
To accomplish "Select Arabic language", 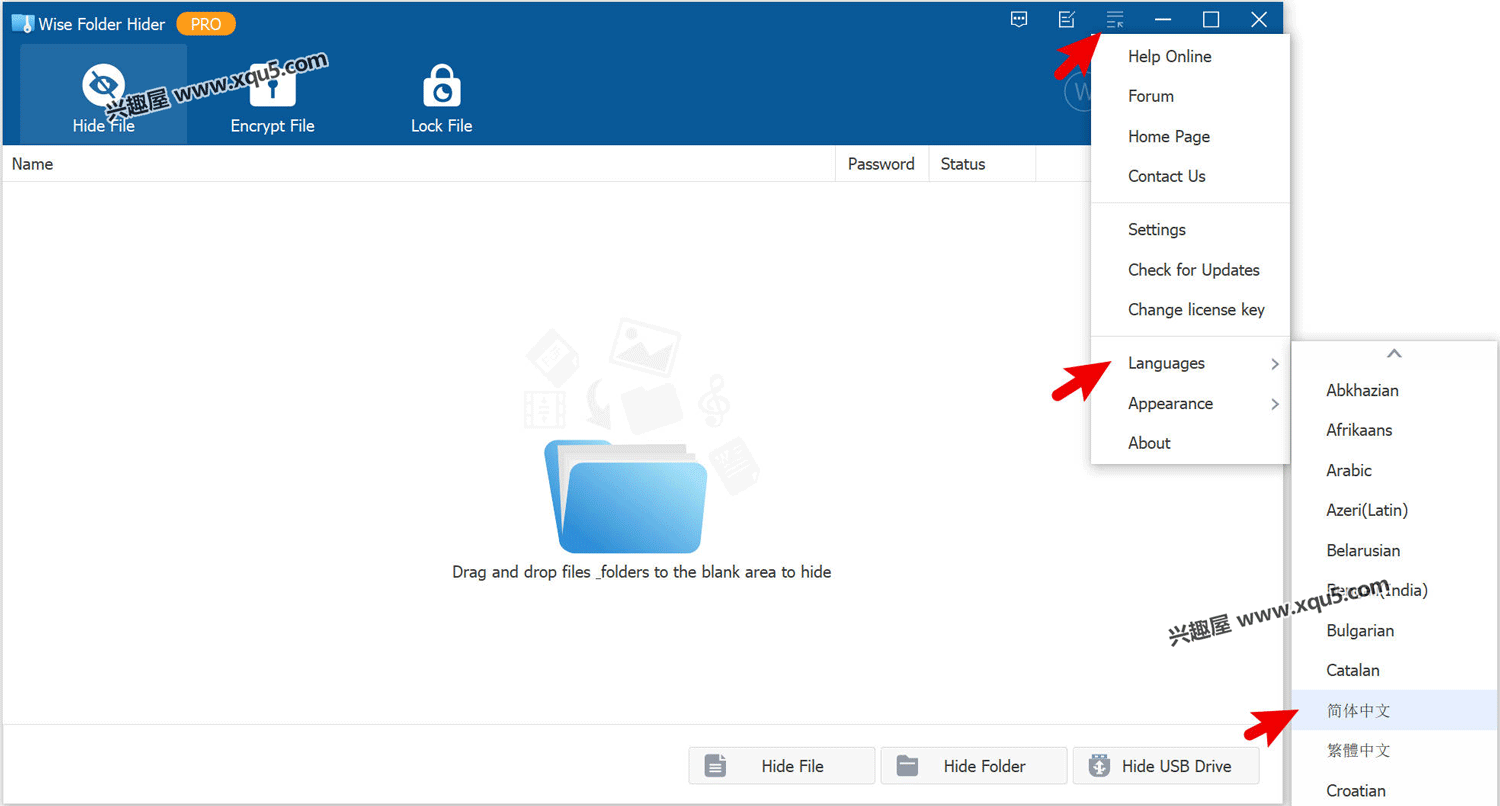I will [x=1395, y=470].
